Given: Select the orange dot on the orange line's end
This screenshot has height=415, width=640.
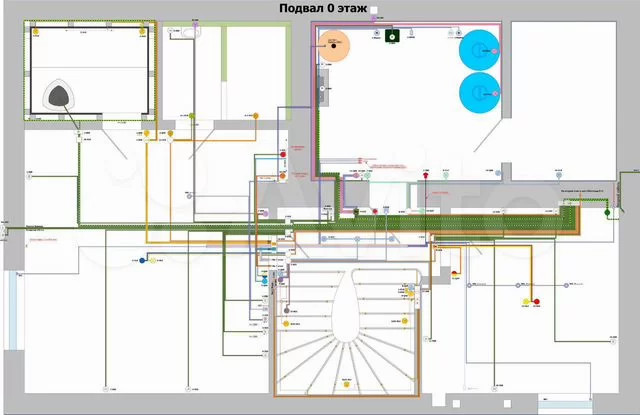Looking at the screenshot, I should coord(256,116).
